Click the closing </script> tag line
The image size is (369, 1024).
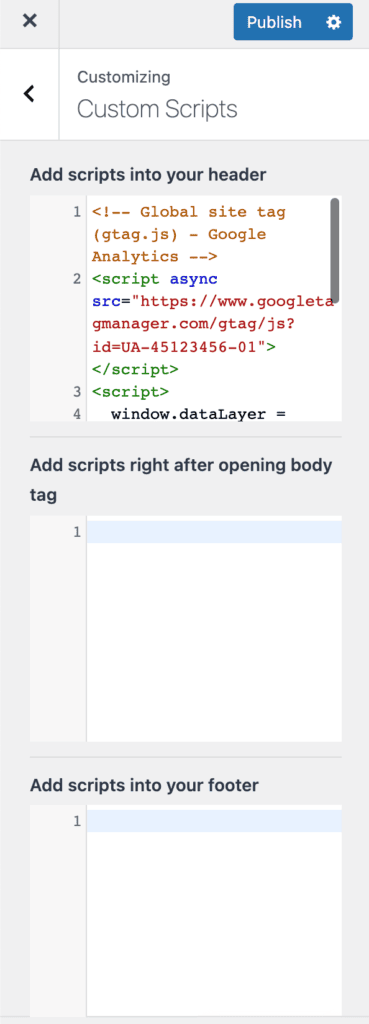(135, 369)
